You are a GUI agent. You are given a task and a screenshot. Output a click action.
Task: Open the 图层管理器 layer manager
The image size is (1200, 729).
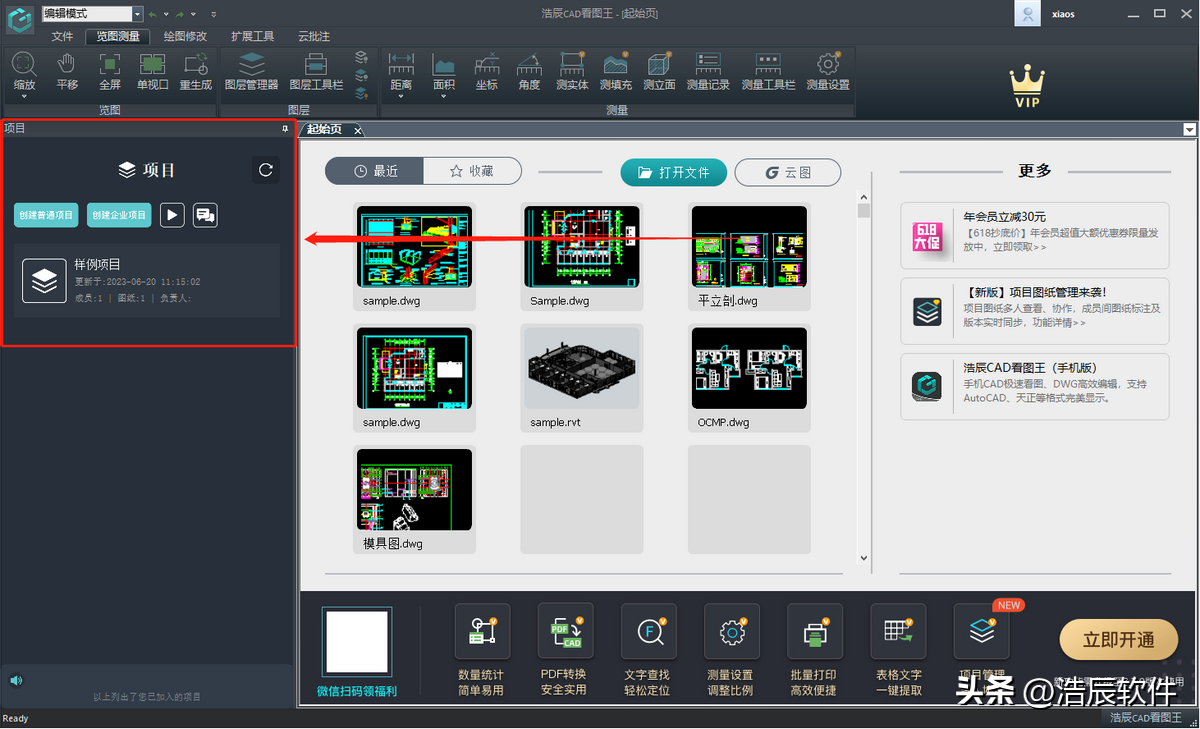pos(252,72)
